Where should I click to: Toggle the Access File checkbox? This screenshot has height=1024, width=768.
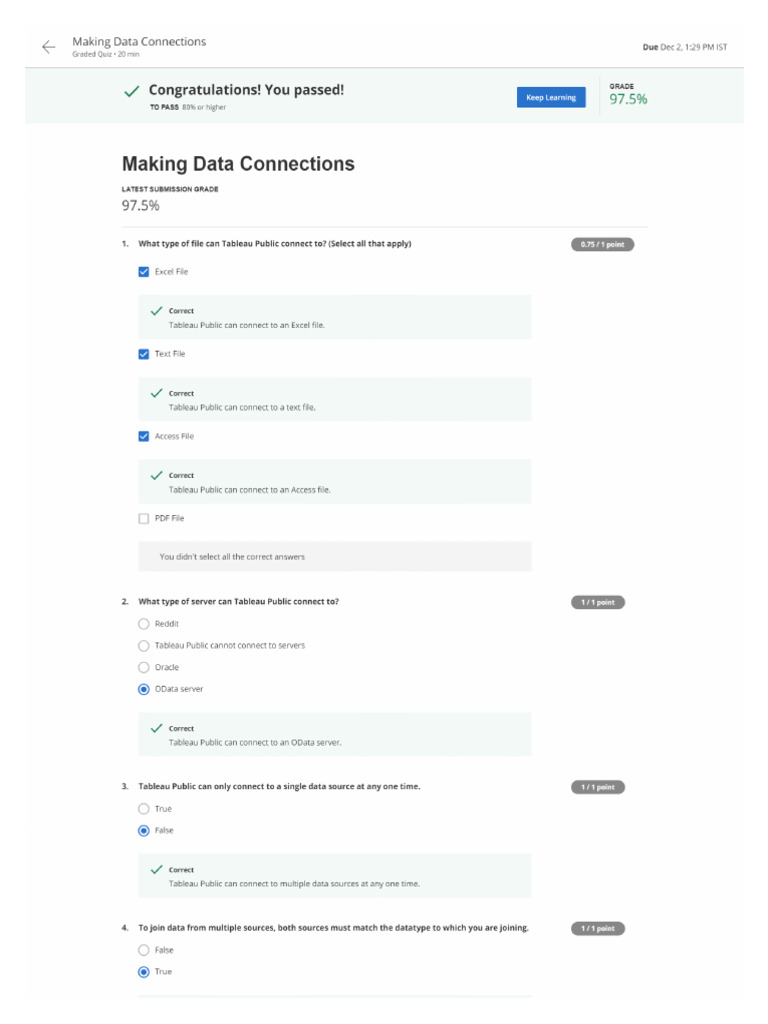[144, 436]
